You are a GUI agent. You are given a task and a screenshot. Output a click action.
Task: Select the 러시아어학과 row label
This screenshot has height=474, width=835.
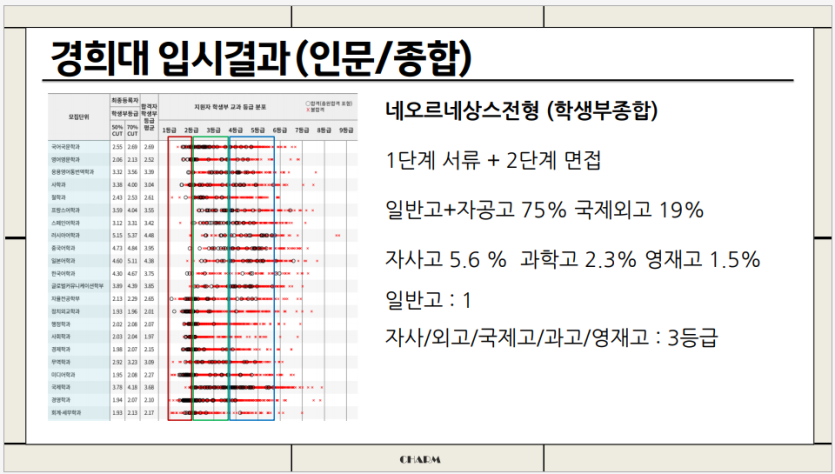point(66,235)
